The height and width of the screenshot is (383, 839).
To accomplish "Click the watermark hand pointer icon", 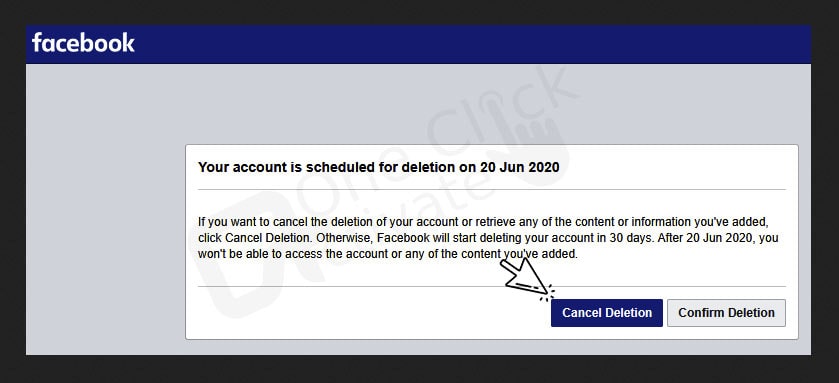I will [533, 151].
